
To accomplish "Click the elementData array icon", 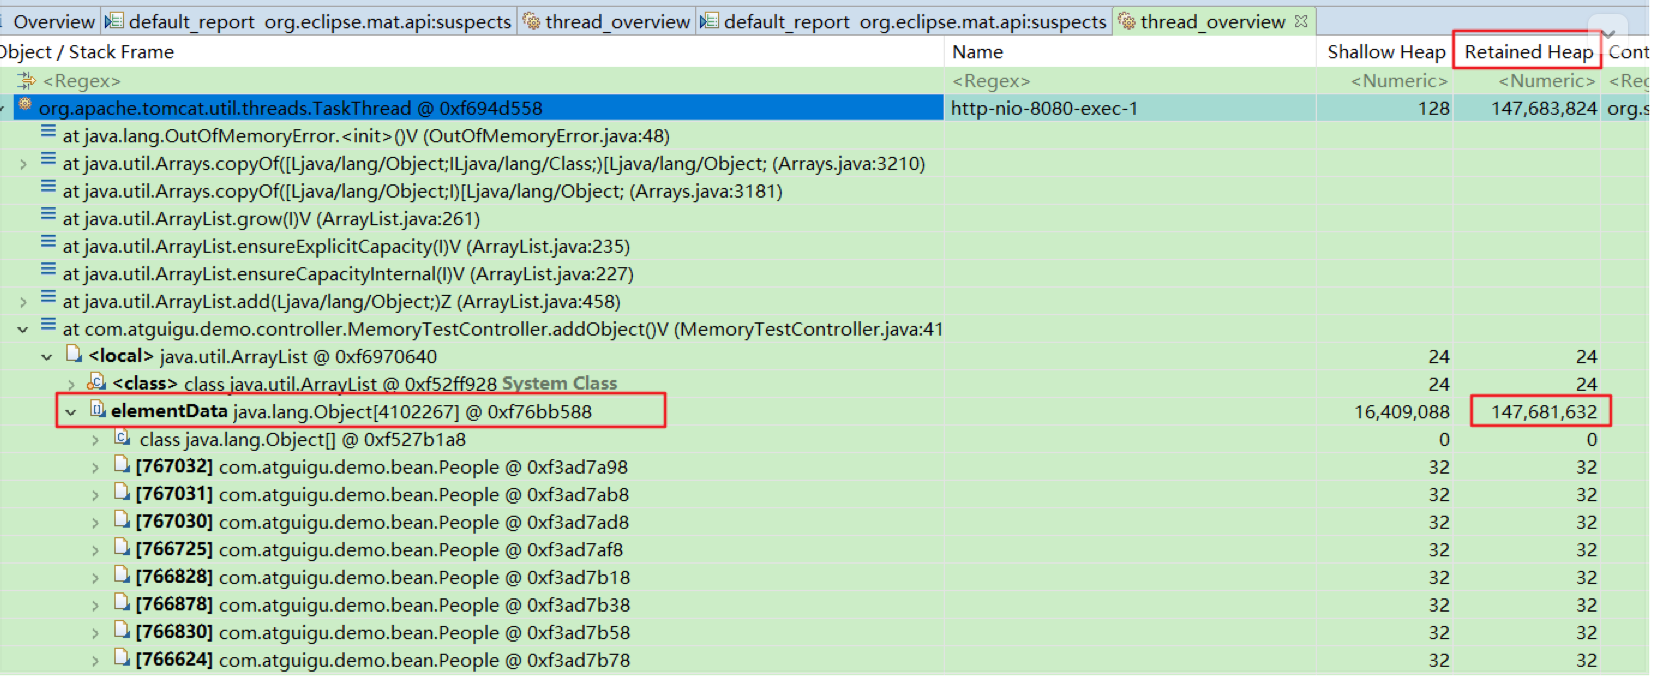I will [97, 410].
